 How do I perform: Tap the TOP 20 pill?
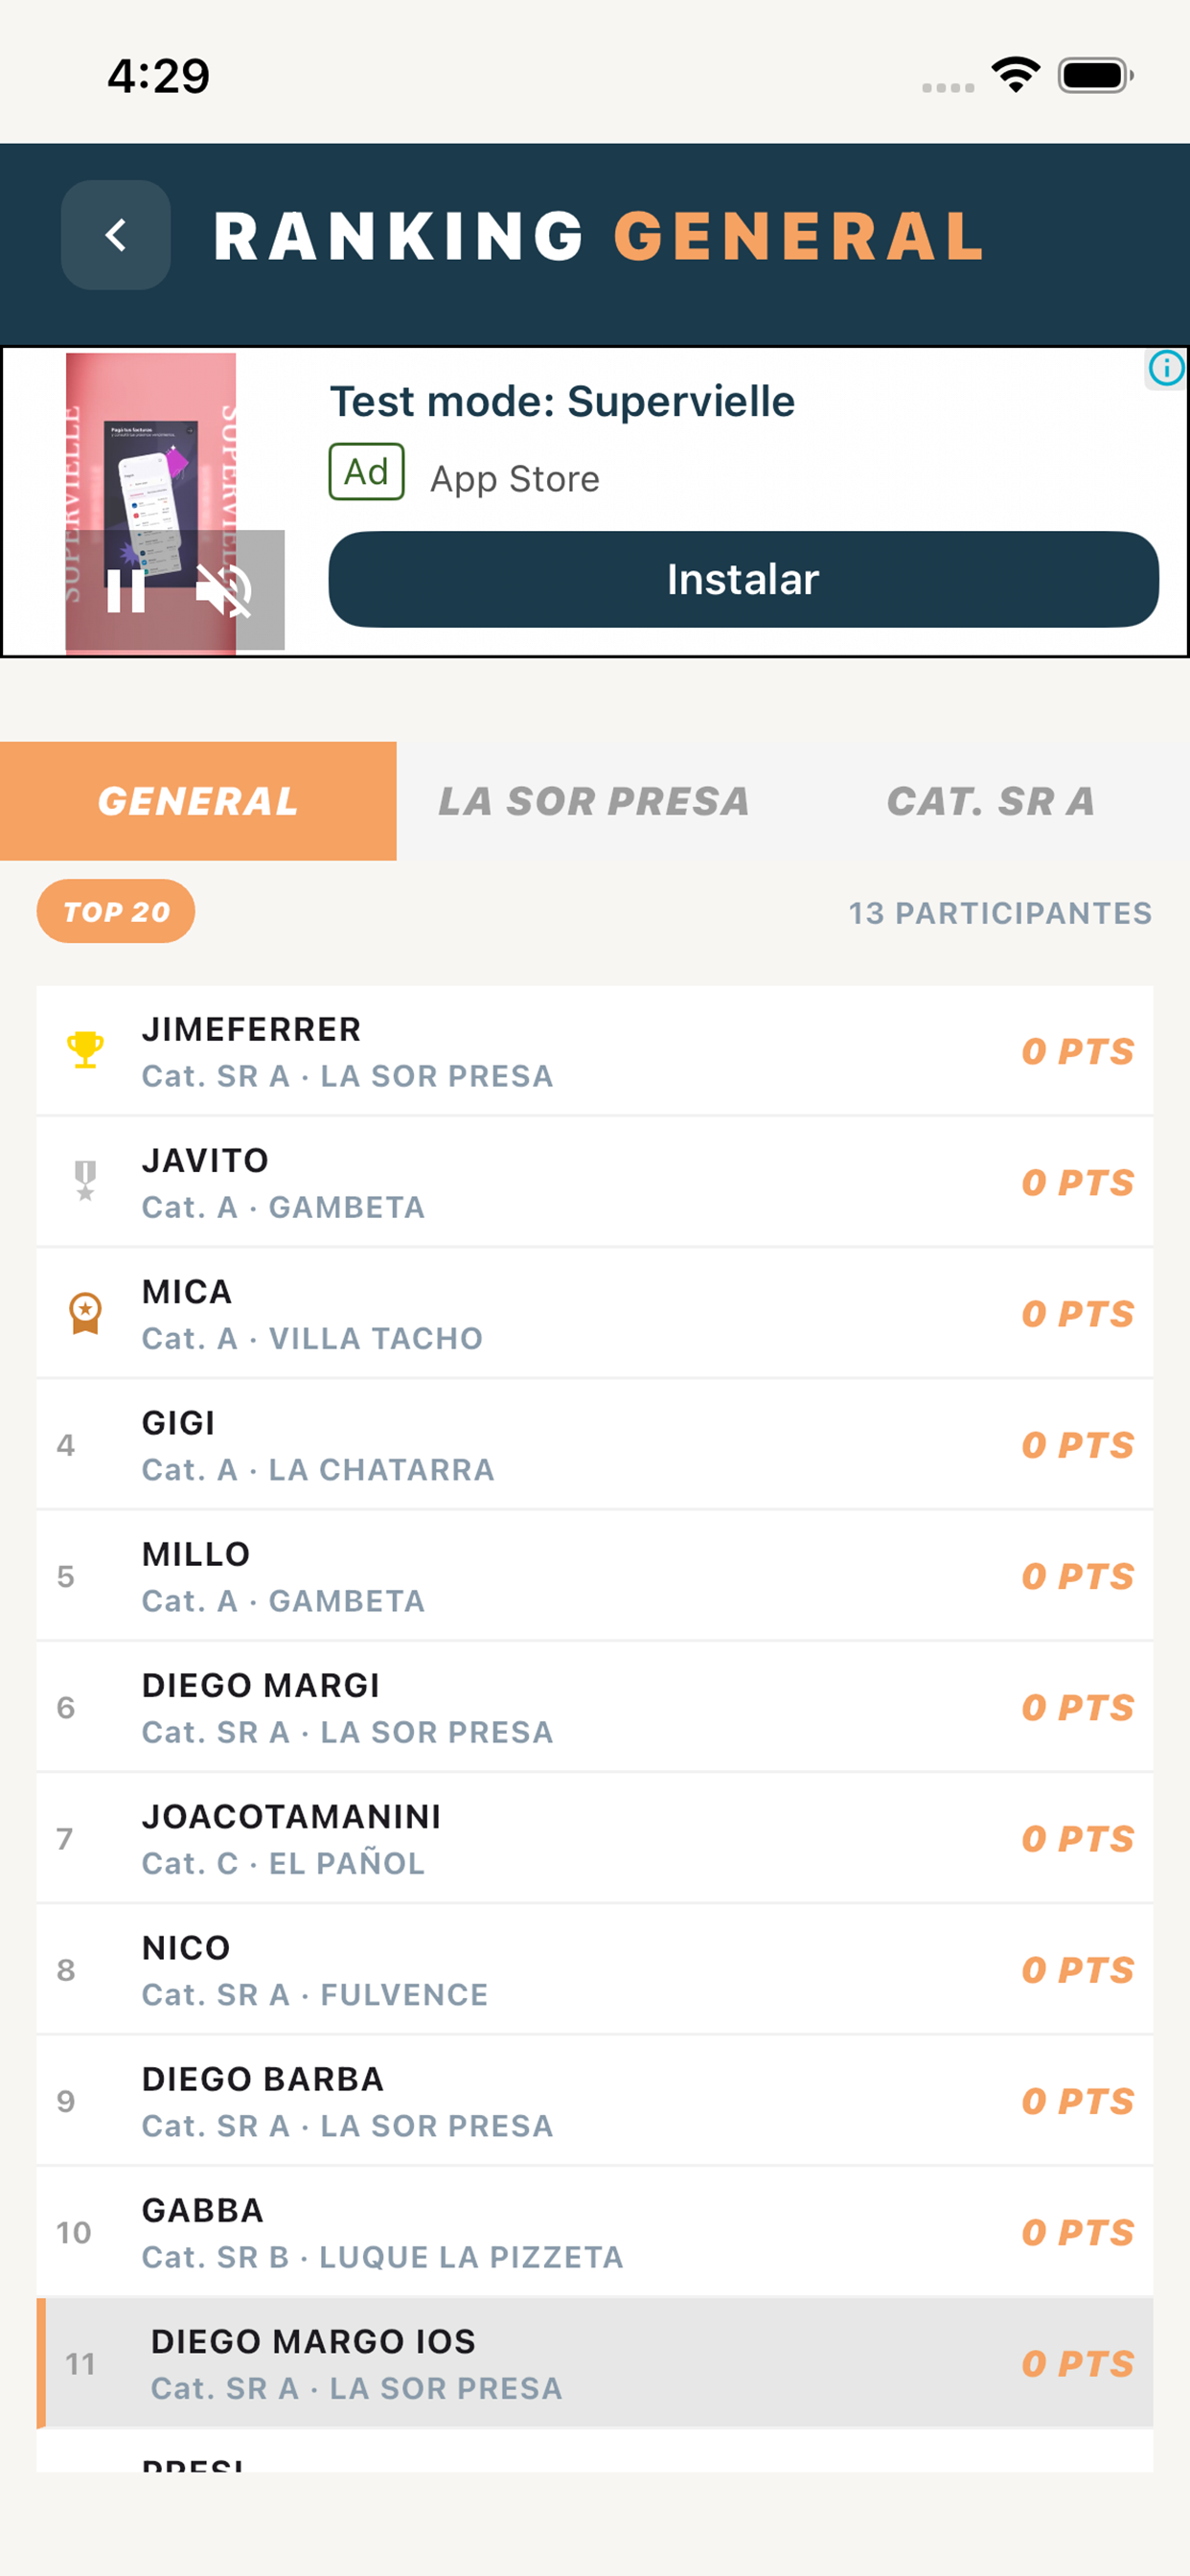(x=116, y=911)
